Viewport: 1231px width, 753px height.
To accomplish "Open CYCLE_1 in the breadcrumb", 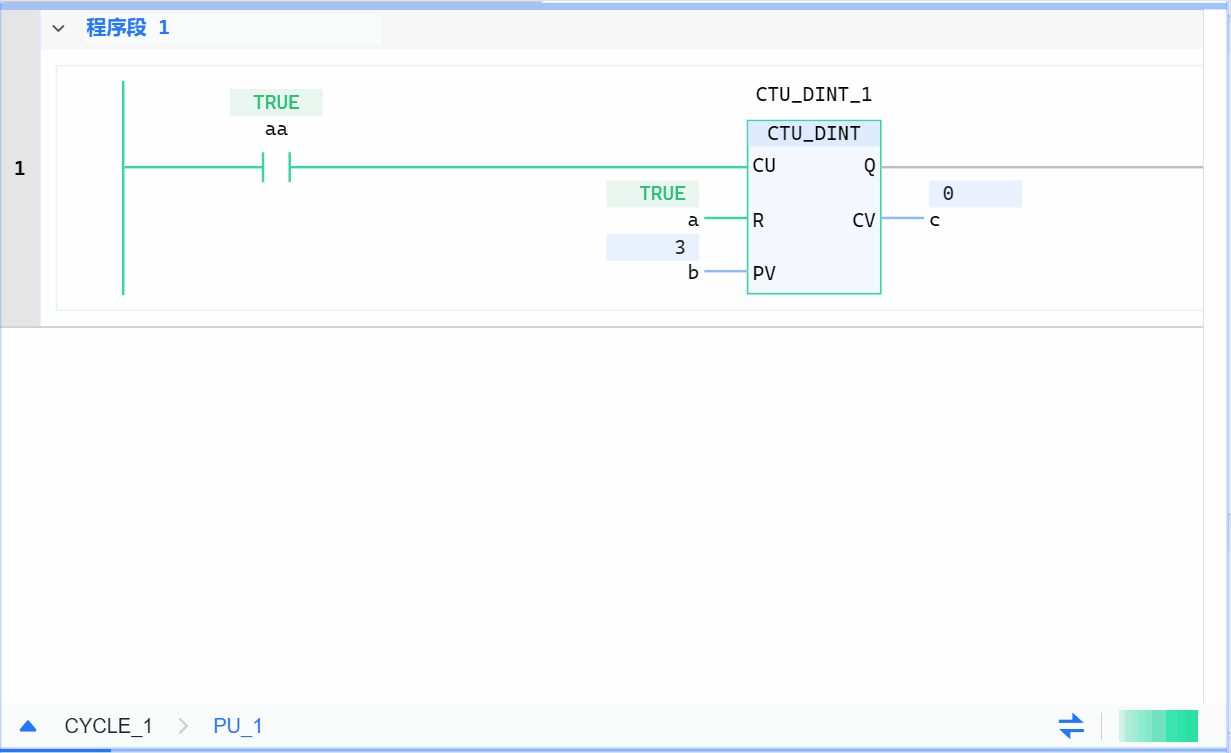I will [x=108, y=726].
